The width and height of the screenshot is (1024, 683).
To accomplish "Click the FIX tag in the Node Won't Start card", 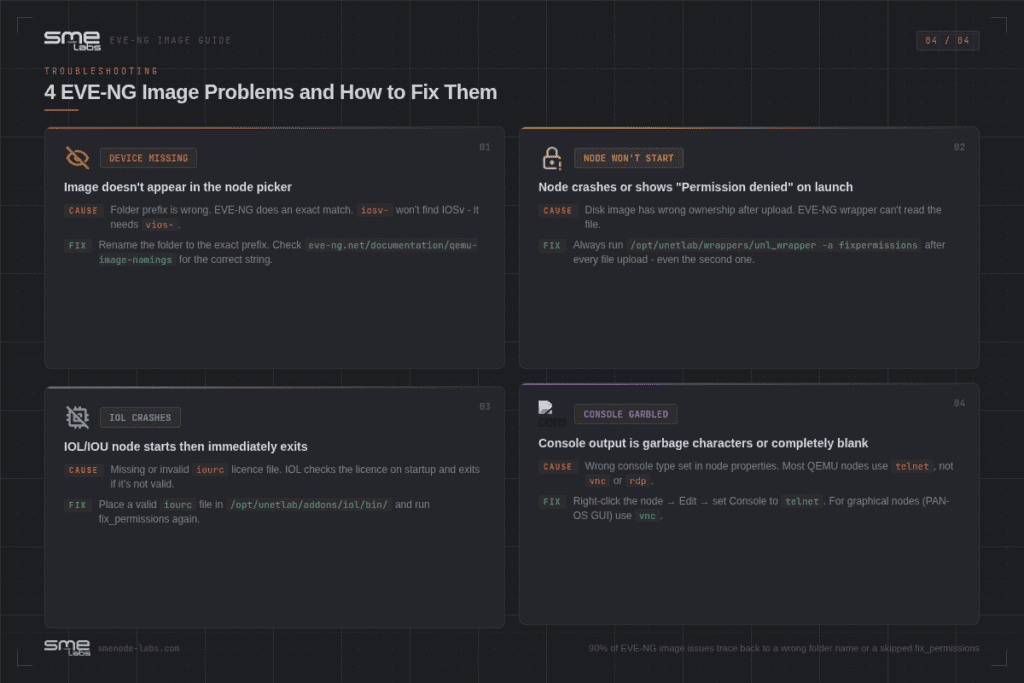I will 551,246.
